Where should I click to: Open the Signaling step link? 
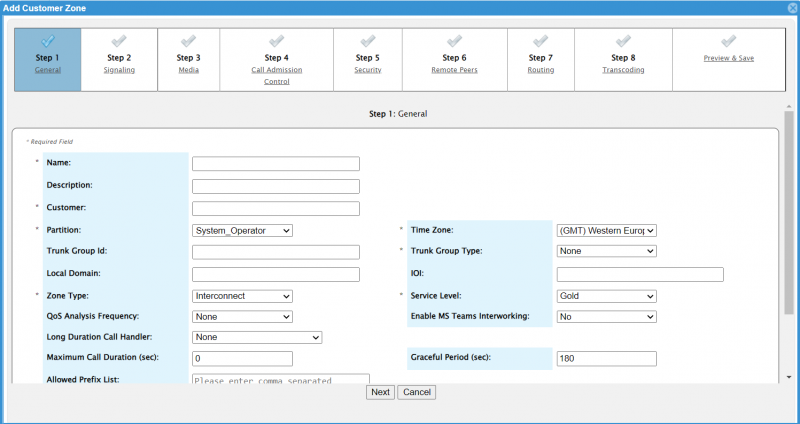pyautogui.click(x=119, y=70)
